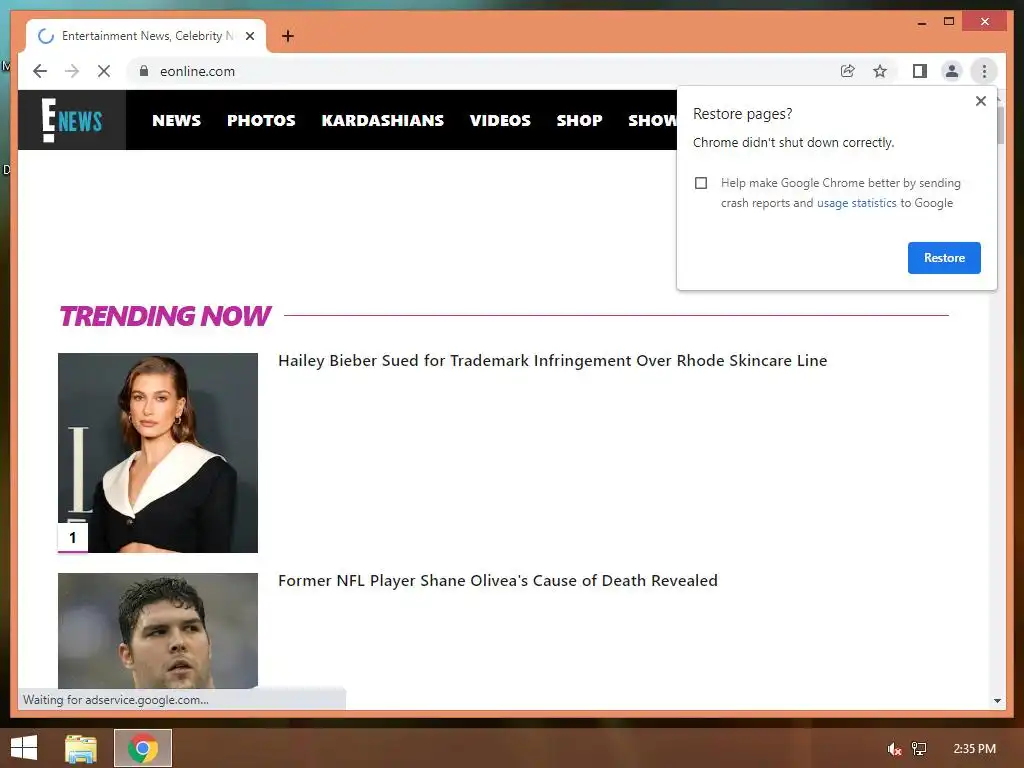Click the padlock site info icon
This screenshot has width=1024, height=768.
(x=144, y=71)
